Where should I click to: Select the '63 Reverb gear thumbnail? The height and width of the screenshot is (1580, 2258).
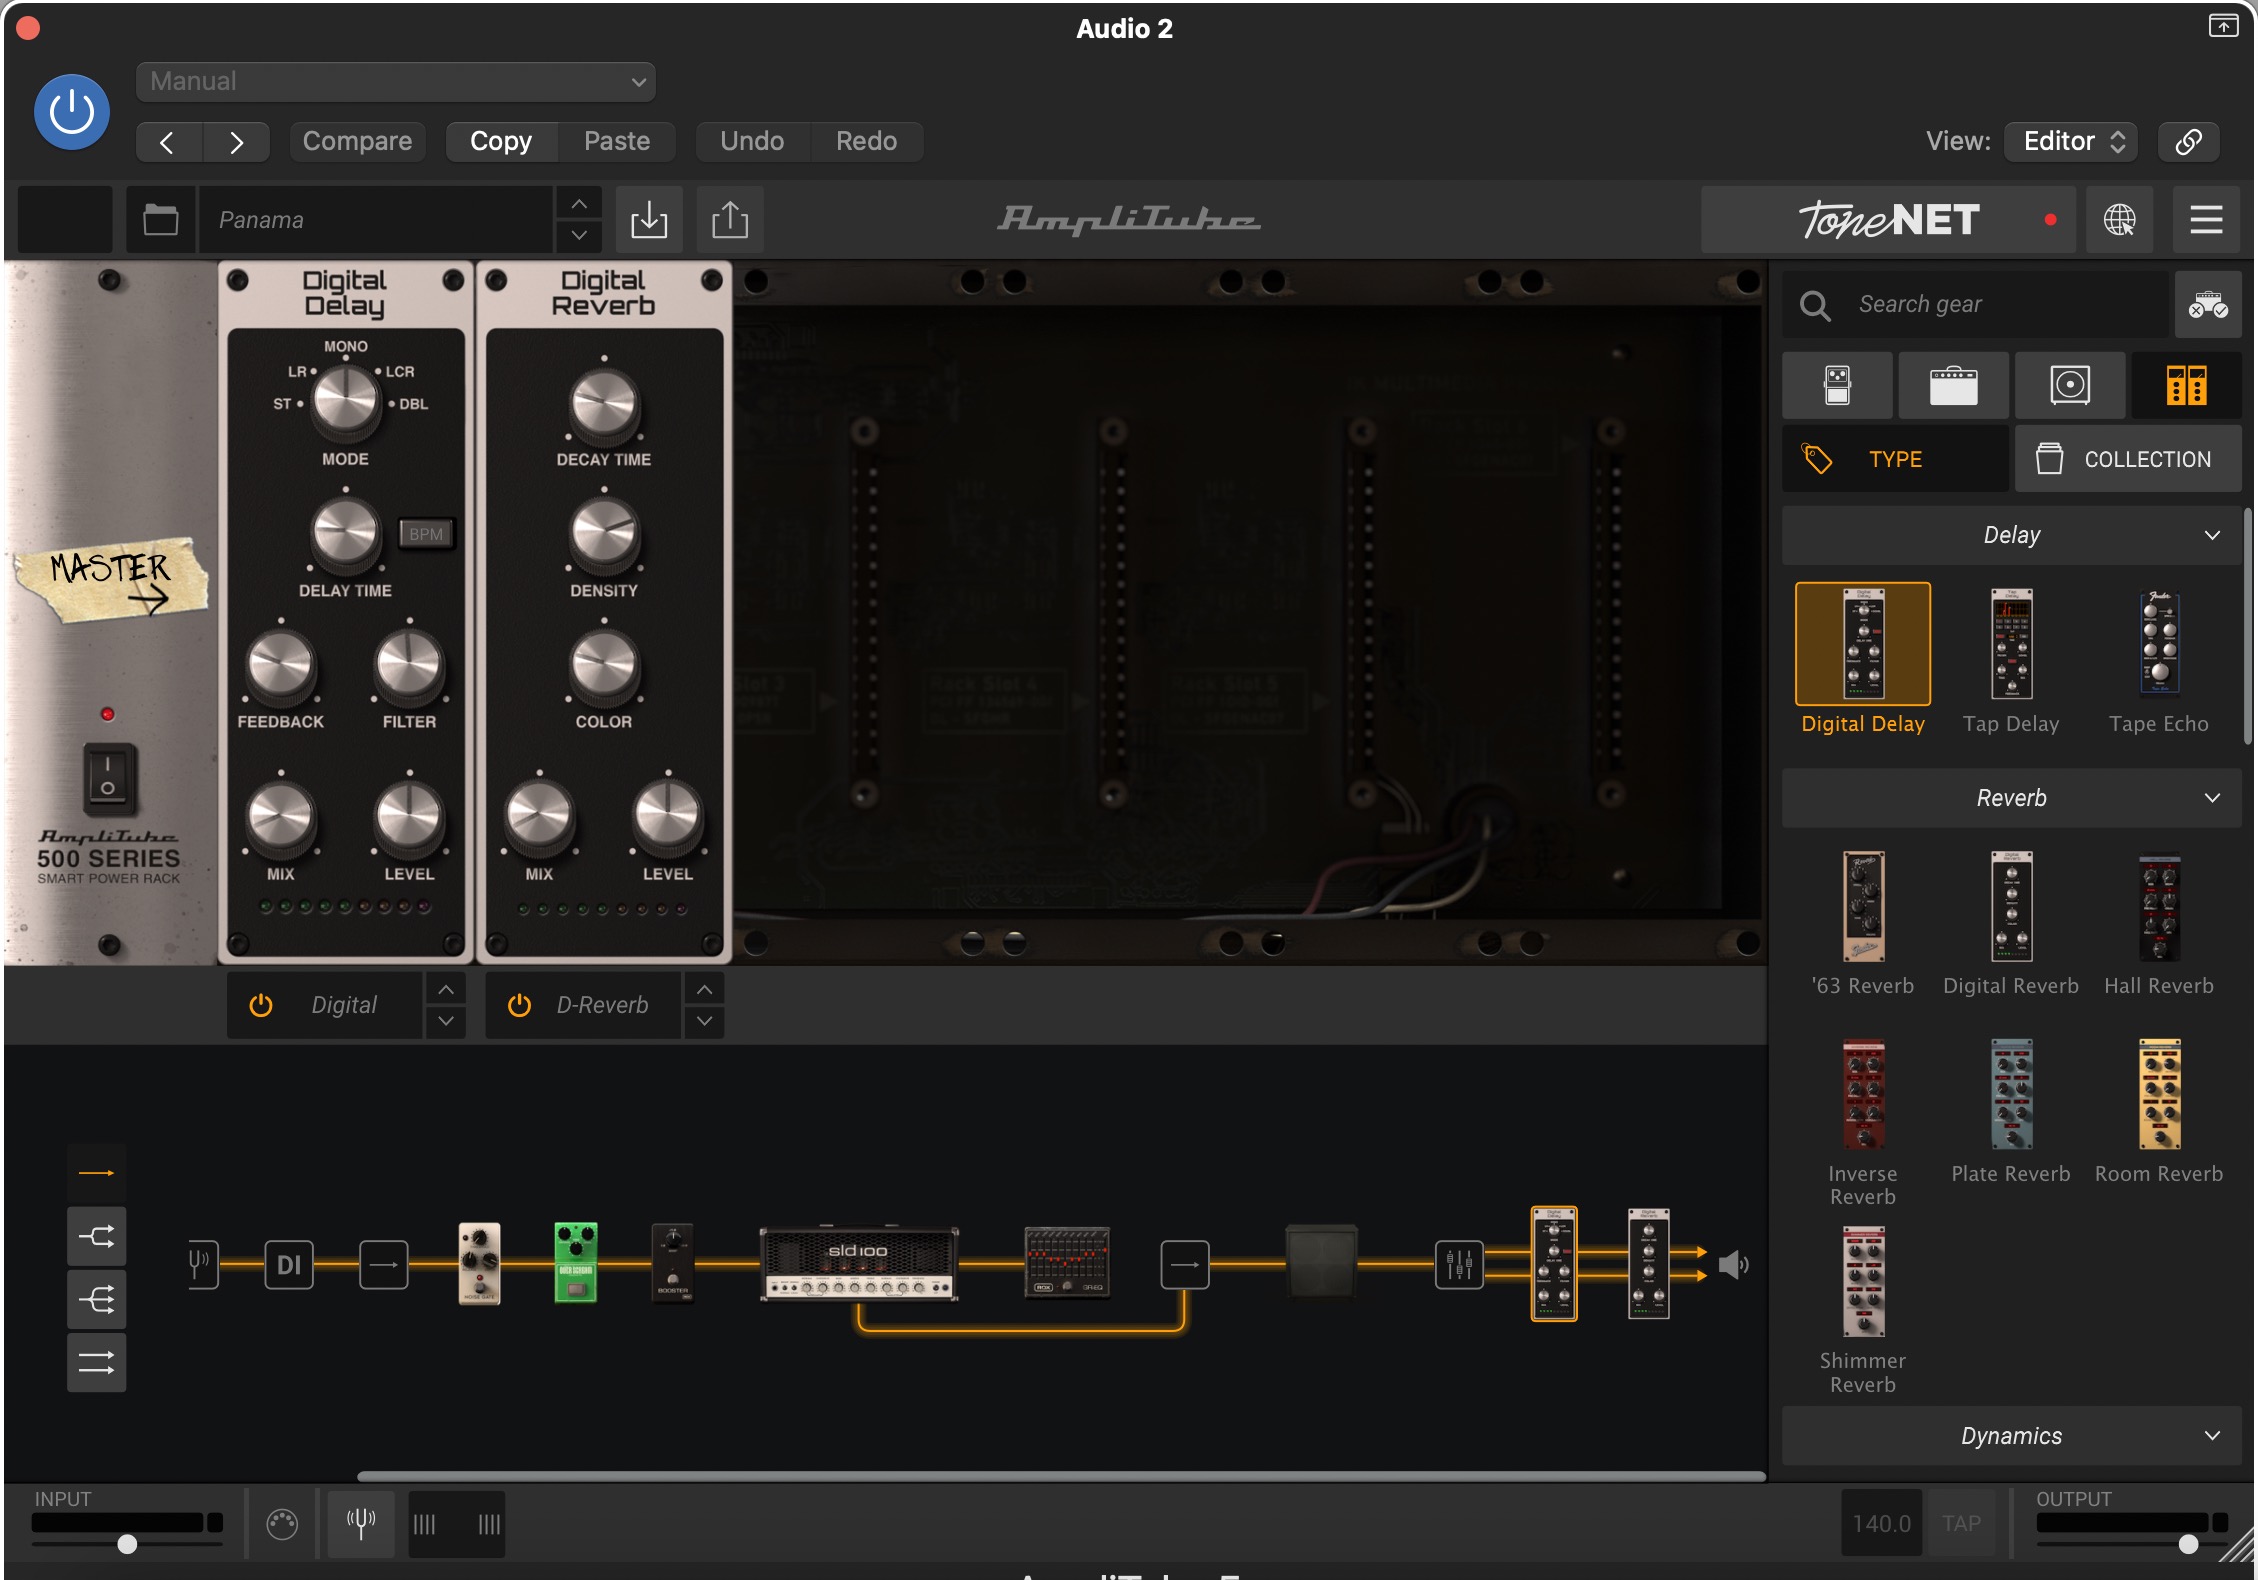pos(1863,907)
